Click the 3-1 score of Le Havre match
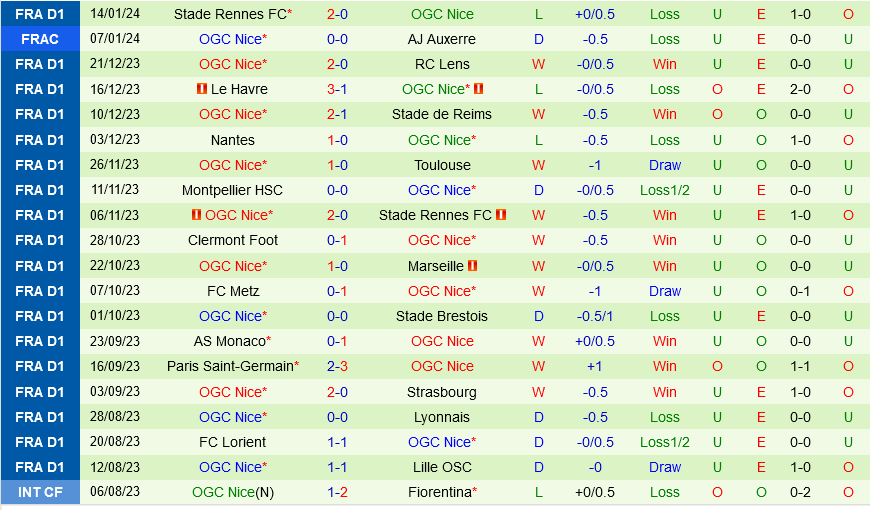This screenshot has height=510, width=870. click(337, 89)
